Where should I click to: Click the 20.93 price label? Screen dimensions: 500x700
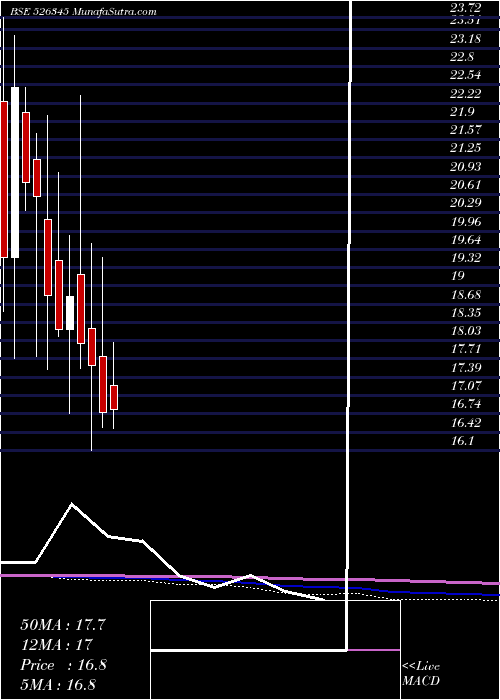tap(466, 167)
